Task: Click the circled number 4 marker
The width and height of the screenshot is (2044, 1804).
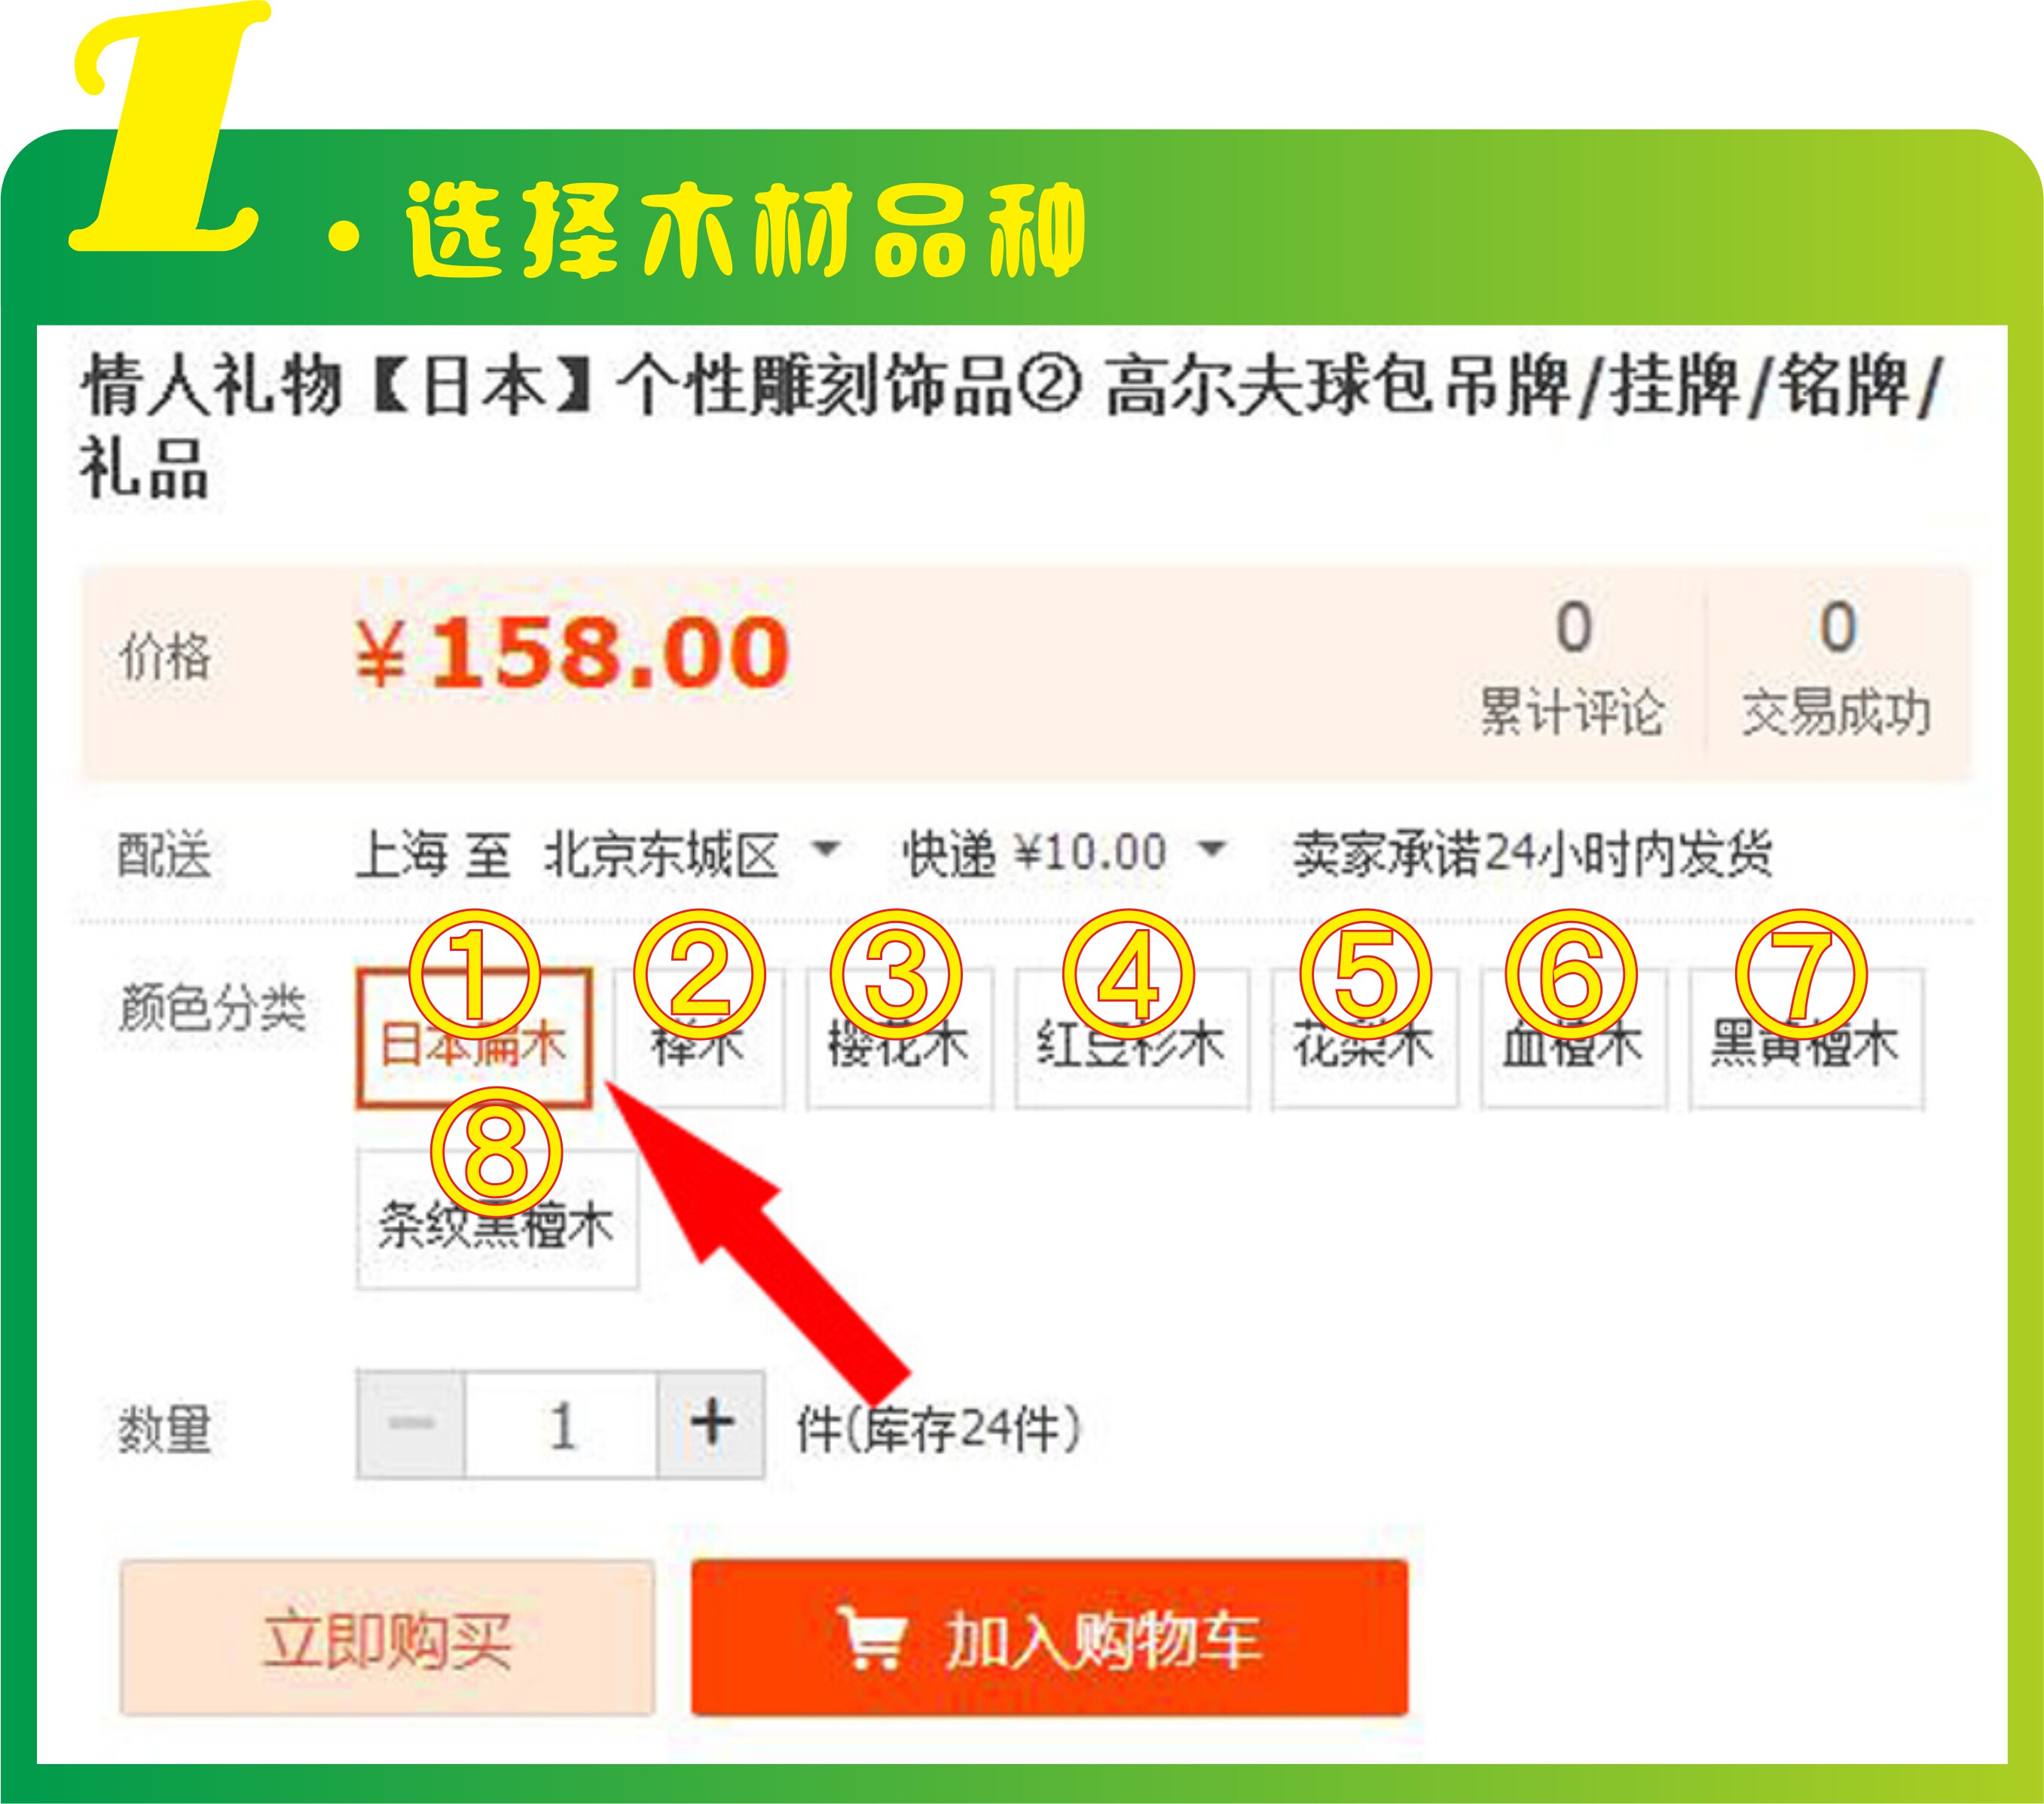Action: click(1128, 974)
